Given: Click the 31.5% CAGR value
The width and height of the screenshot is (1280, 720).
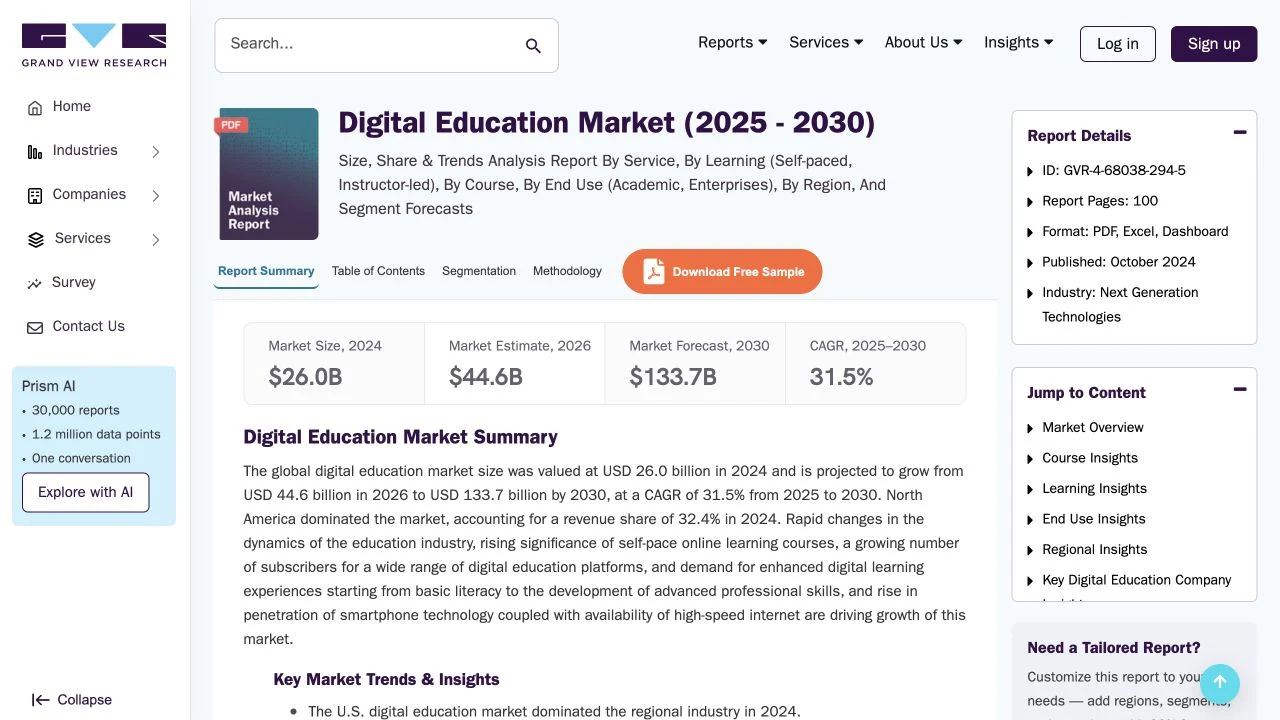Looking at the screenshot, I should pos(841,377).
